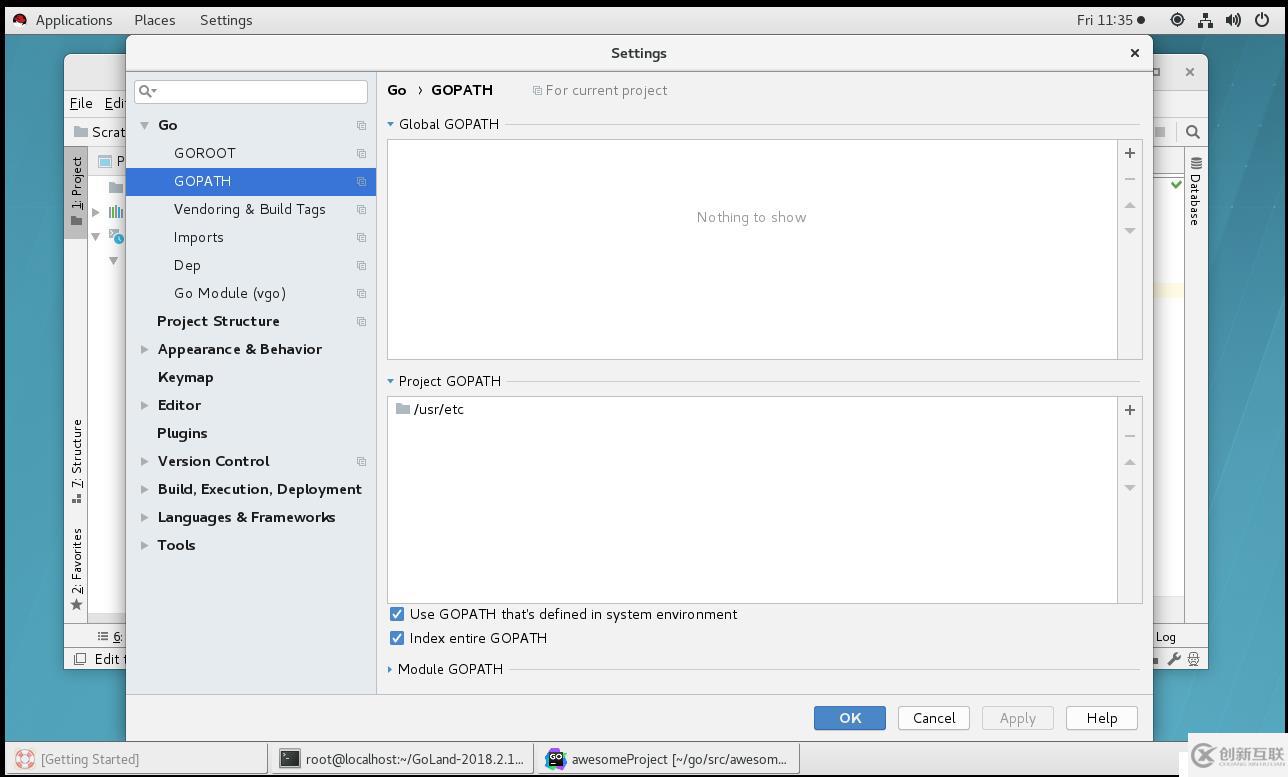Close the Settings dialog
Viewport: 1288px width, 777px height.
tap(1134, 53)
